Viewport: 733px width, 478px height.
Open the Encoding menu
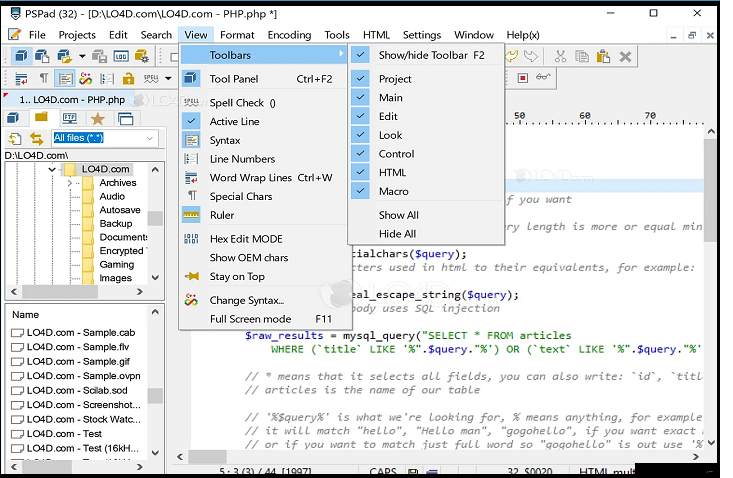[x=289, y=35]
